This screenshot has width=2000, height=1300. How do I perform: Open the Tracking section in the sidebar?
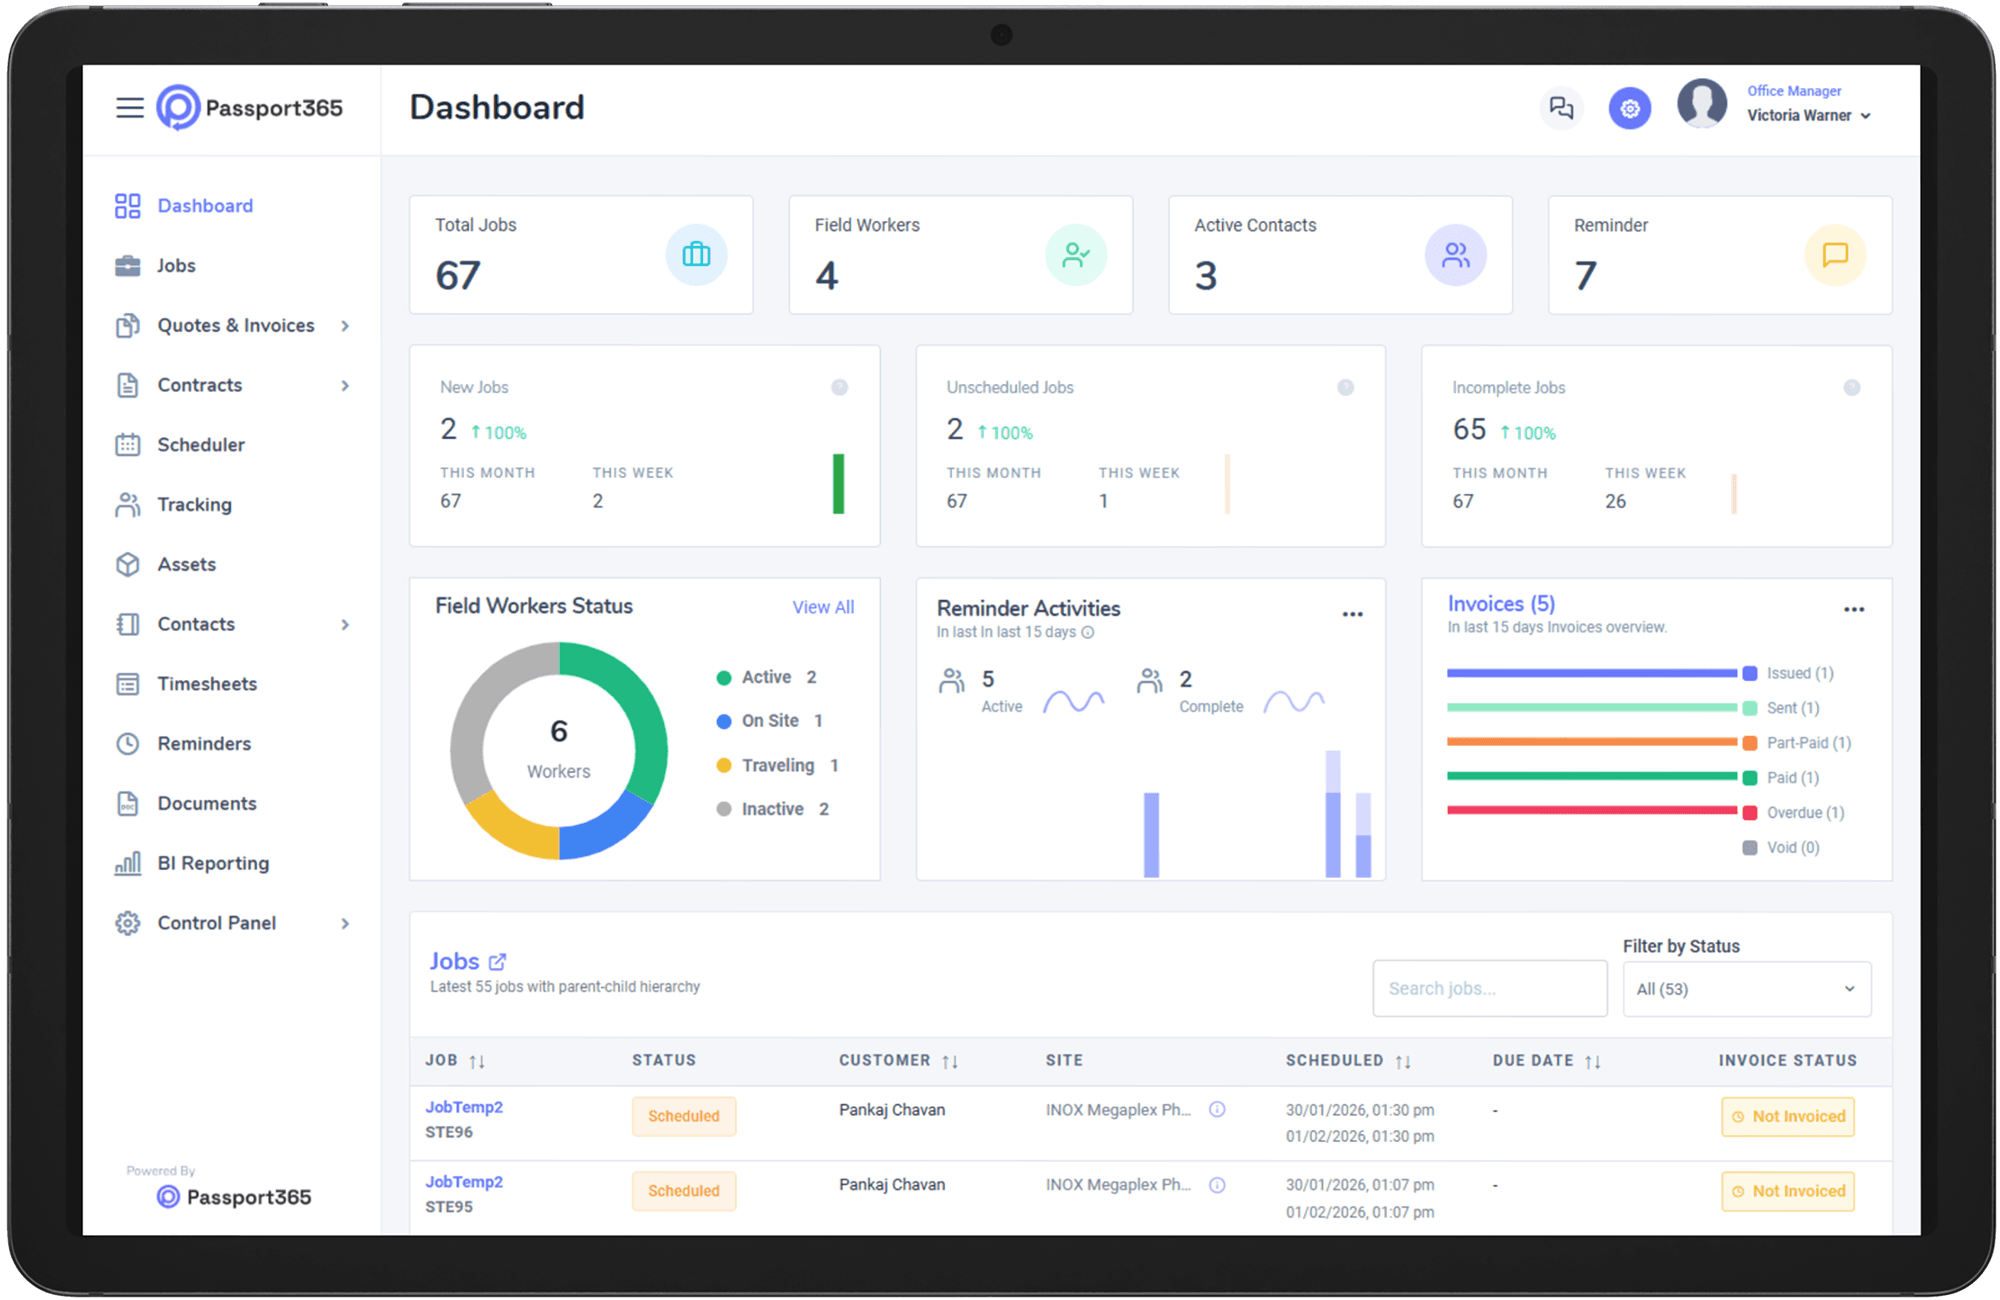[x=195, y=504]
